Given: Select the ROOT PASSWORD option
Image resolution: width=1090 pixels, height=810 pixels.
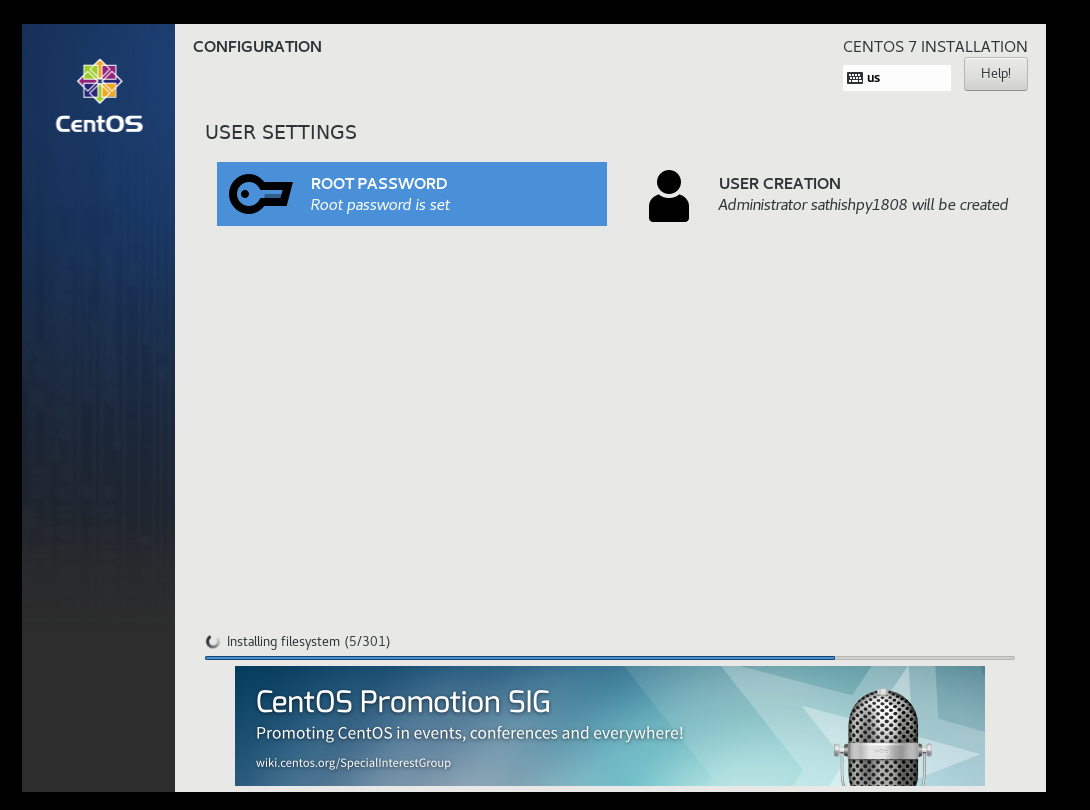Looking at the screenshot, I should [x=412, y=194].
